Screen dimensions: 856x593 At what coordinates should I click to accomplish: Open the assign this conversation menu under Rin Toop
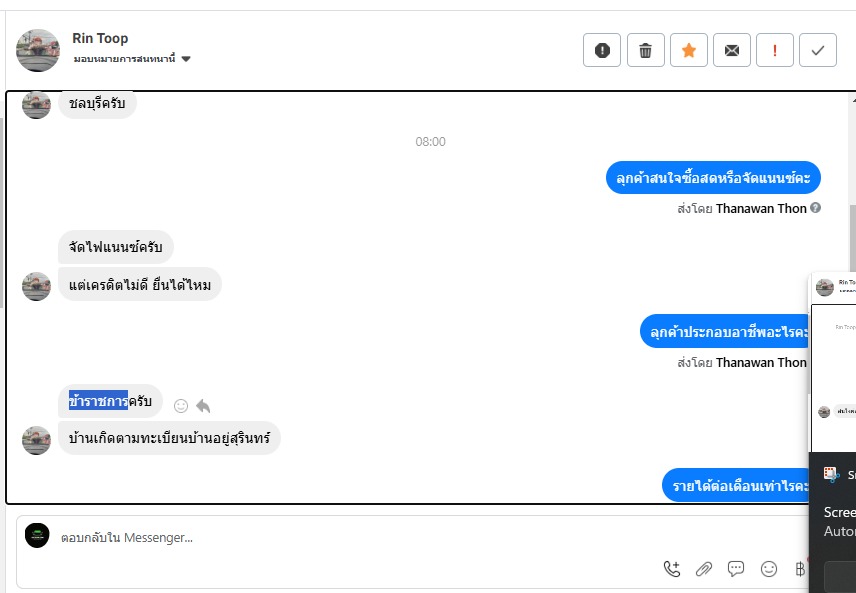(x=132, y=58)
